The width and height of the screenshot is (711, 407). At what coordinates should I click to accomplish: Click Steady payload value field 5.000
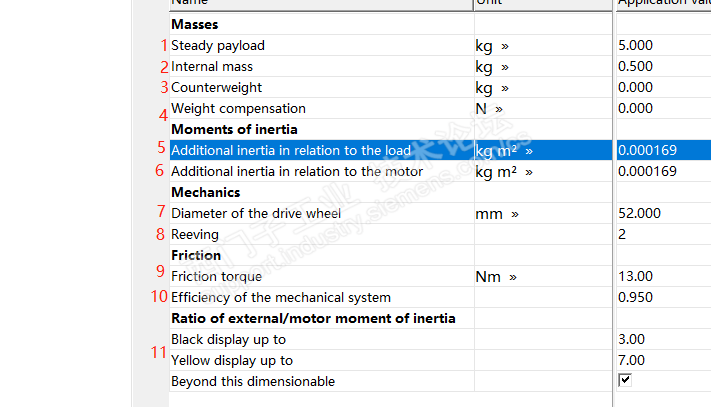pos(636,46)
